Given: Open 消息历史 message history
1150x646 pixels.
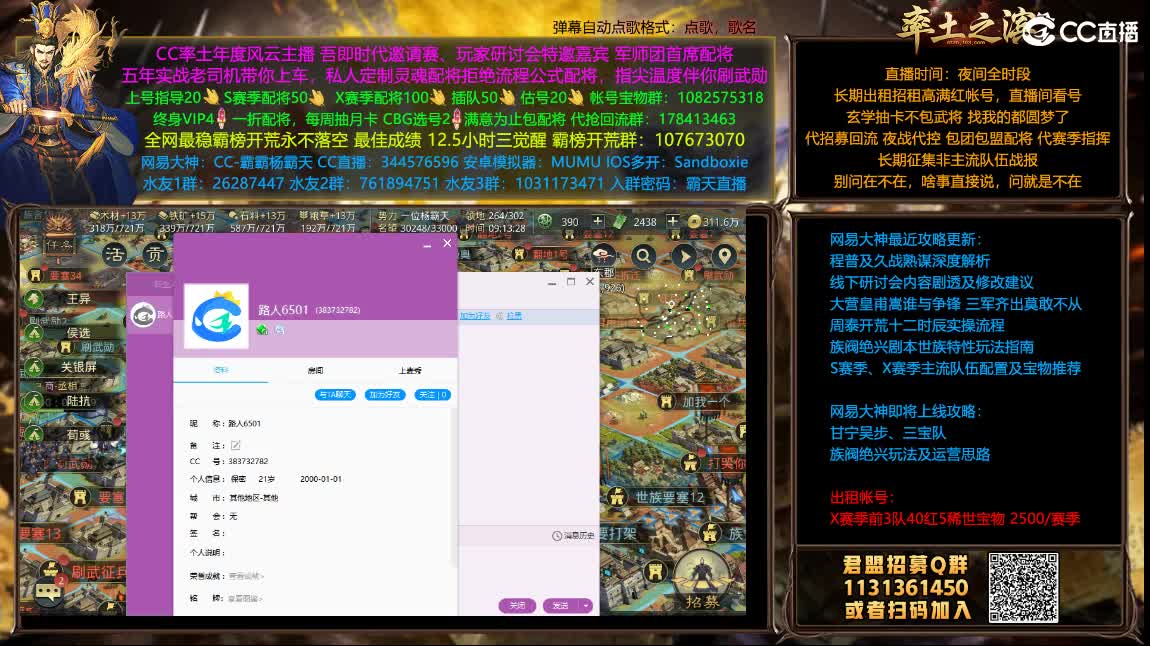Looking at the screenshot, I should click(x=573, y=536).
